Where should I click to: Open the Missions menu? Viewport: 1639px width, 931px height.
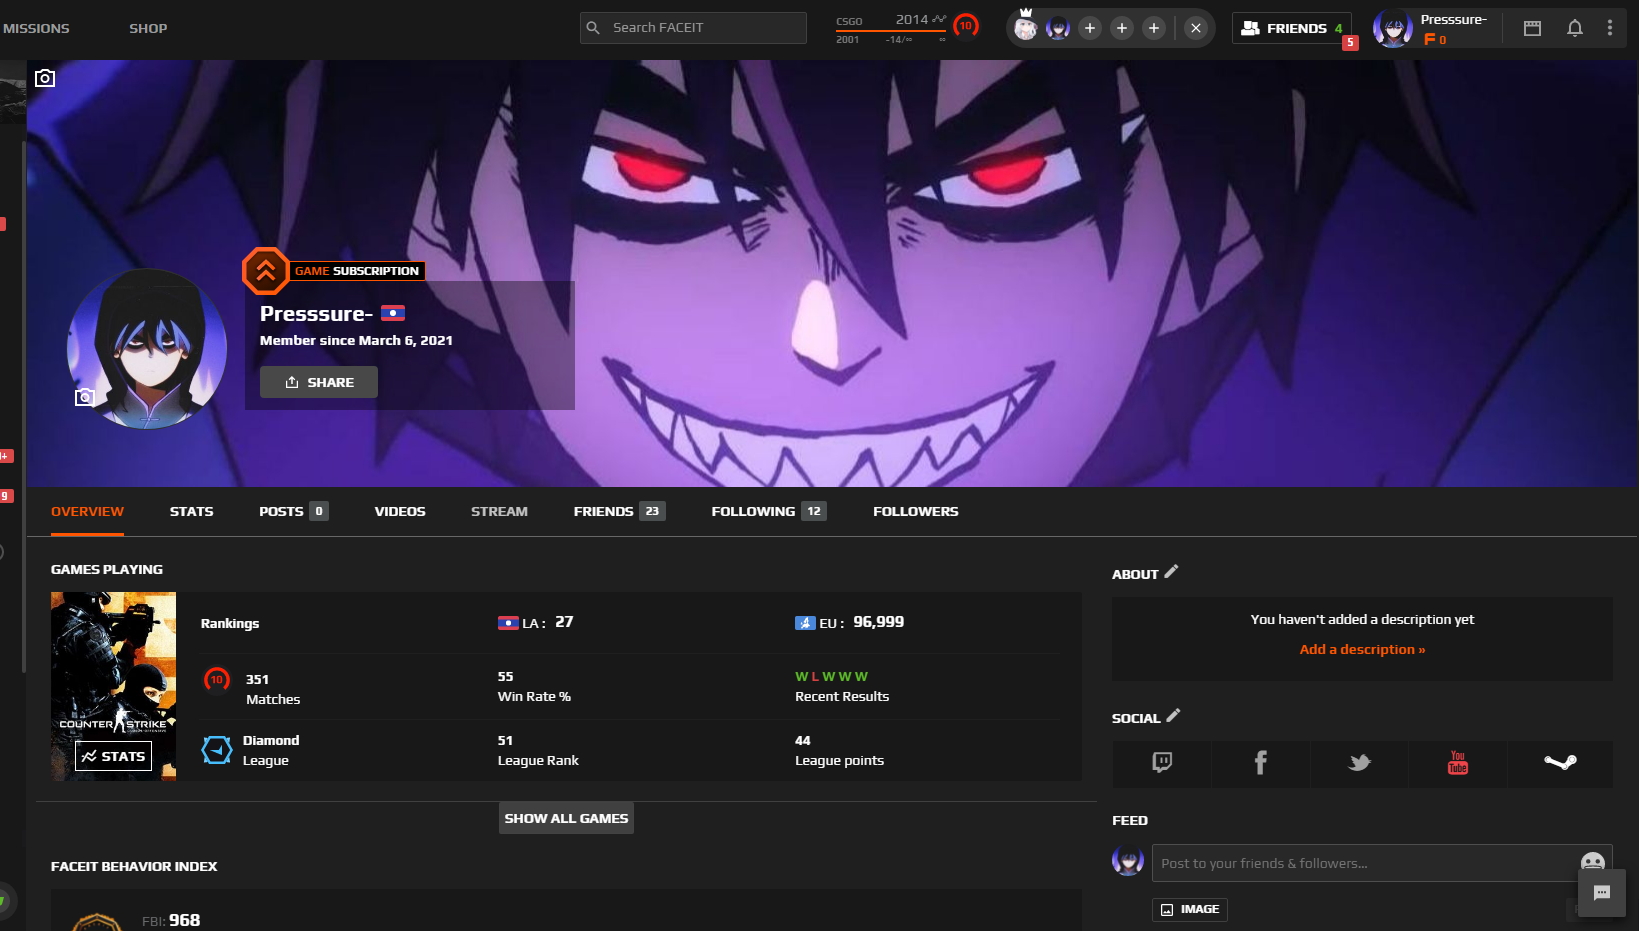pyautogui.click(x=36, y=28)
